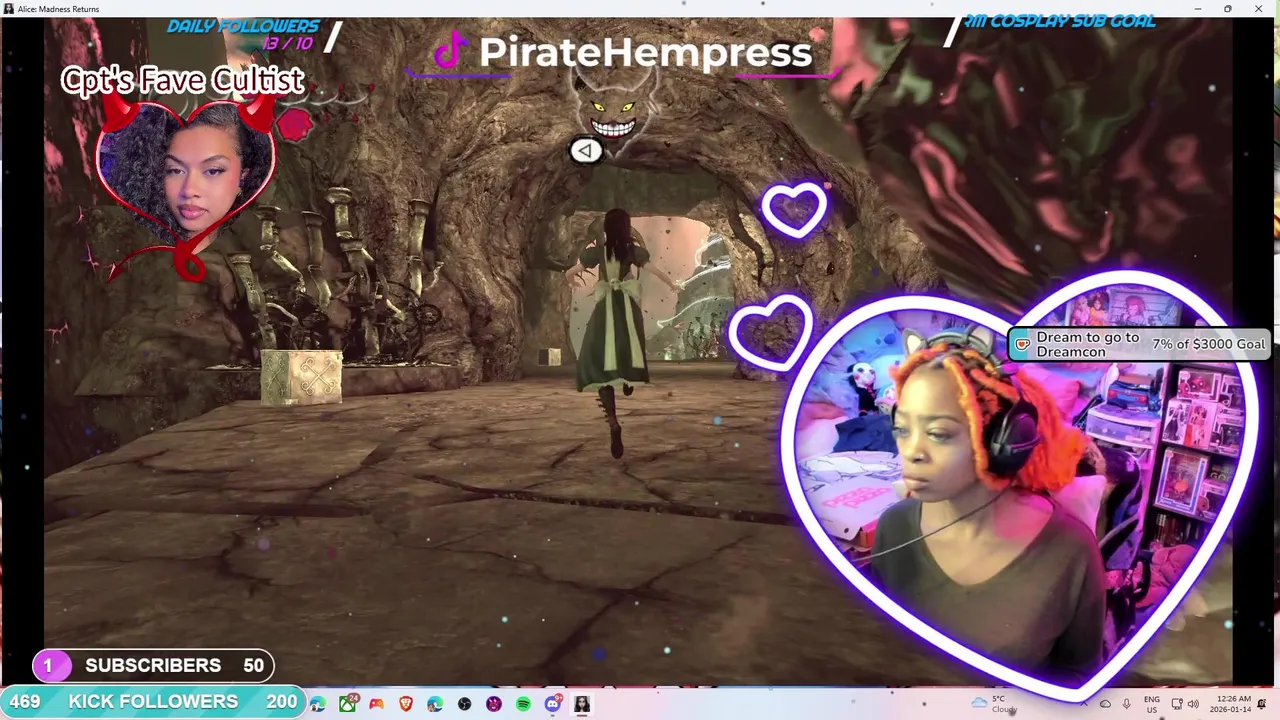
Task: Click the Dream to go to Dreamcon text
Action: coord(1088,345)
